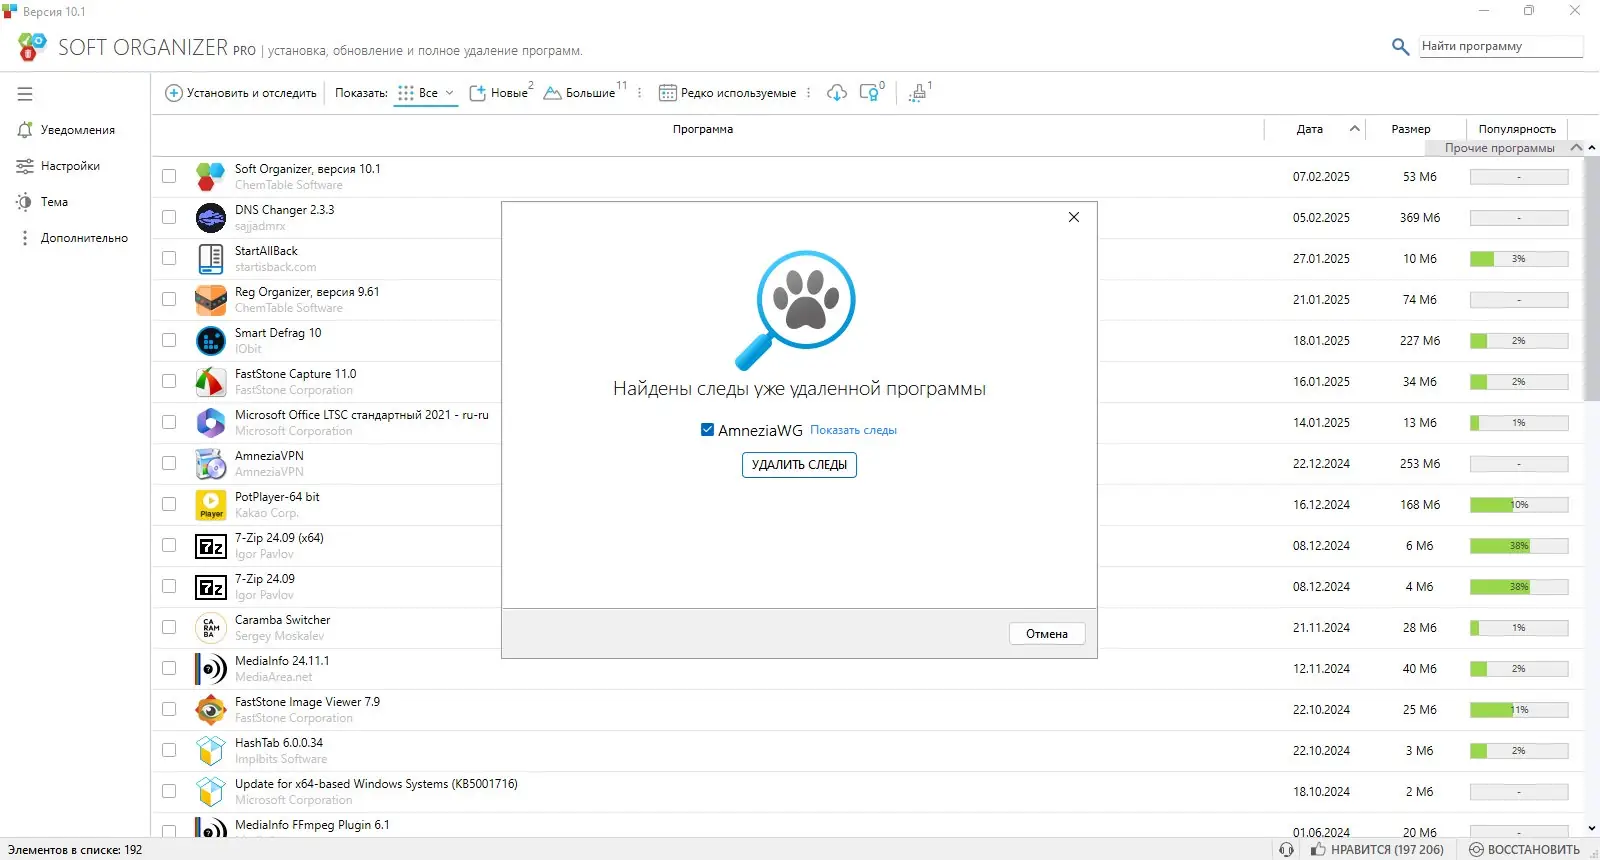Open the traces search icon with badge 0
Viewport: 1600px width, 860px height.
871,93
